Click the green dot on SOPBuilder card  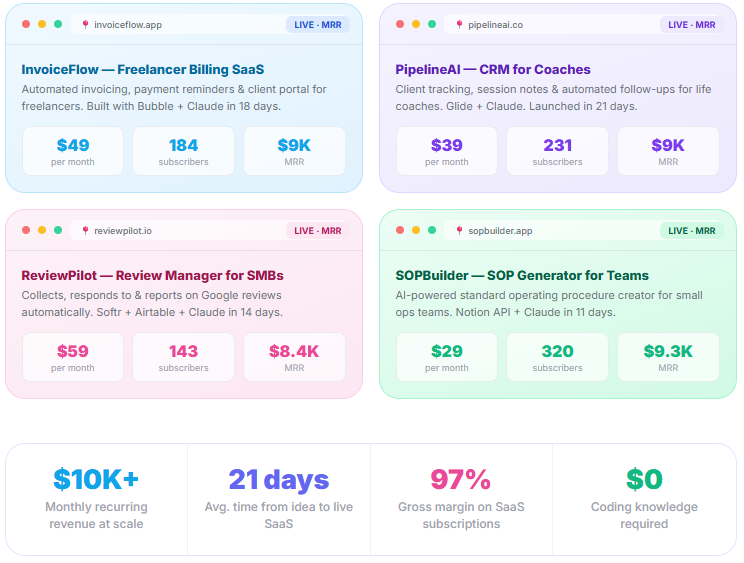[432, 230]
